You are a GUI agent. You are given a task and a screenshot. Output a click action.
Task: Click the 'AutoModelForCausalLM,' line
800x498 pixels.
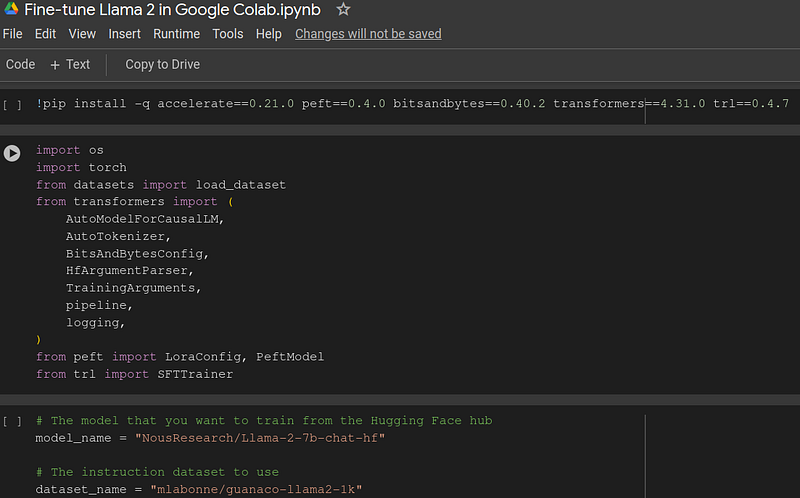click(x=145, y=219)
